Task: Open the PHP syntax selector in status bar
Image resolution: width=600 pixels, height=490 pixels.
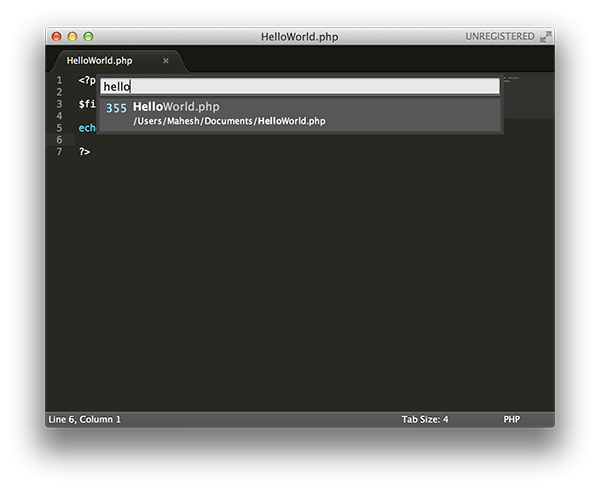Action: click(x=511, y=419)
